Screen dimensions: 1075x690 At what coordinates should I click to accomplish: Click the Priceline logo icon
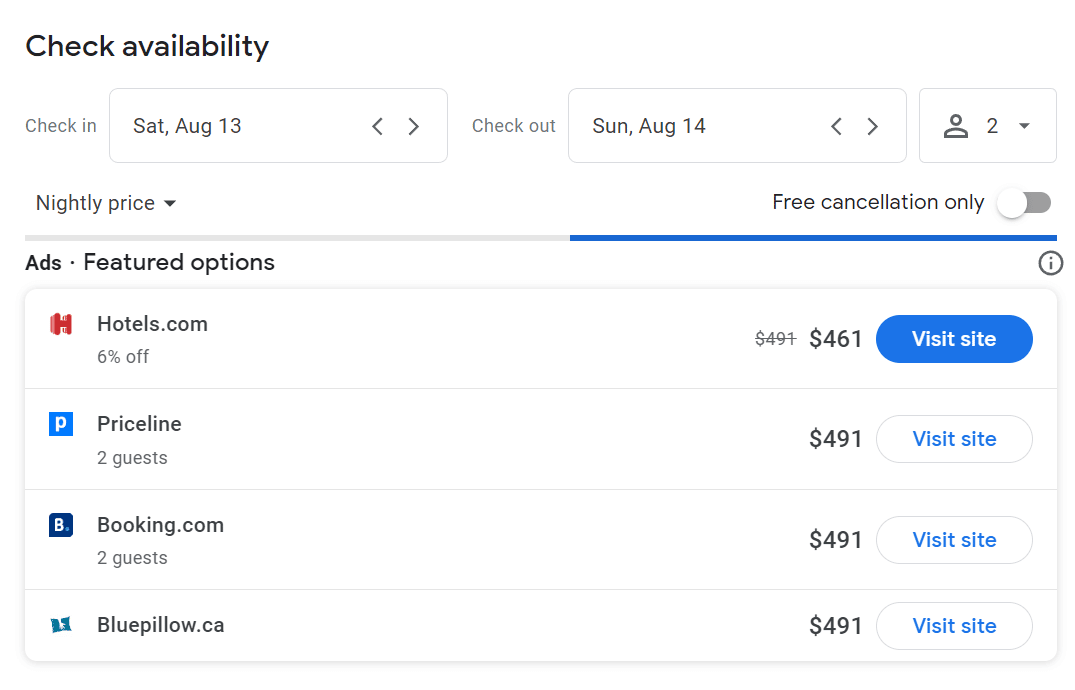[61, 424]
